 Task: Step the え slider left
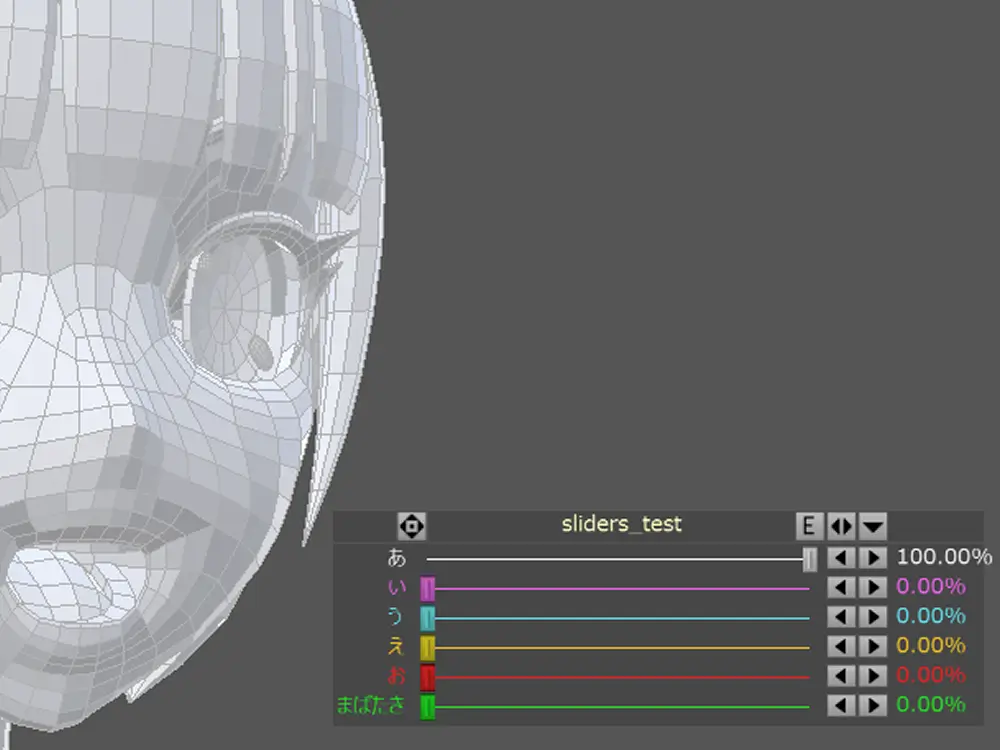coord(841,647)
